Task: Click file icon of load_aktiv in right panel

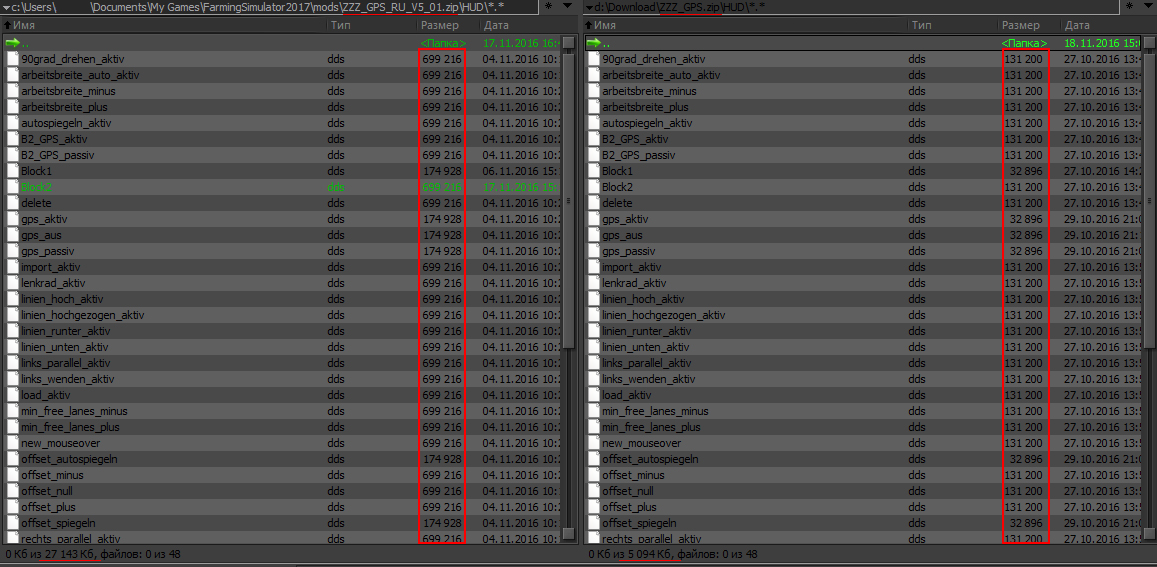Action: click(x=593, y=395)
